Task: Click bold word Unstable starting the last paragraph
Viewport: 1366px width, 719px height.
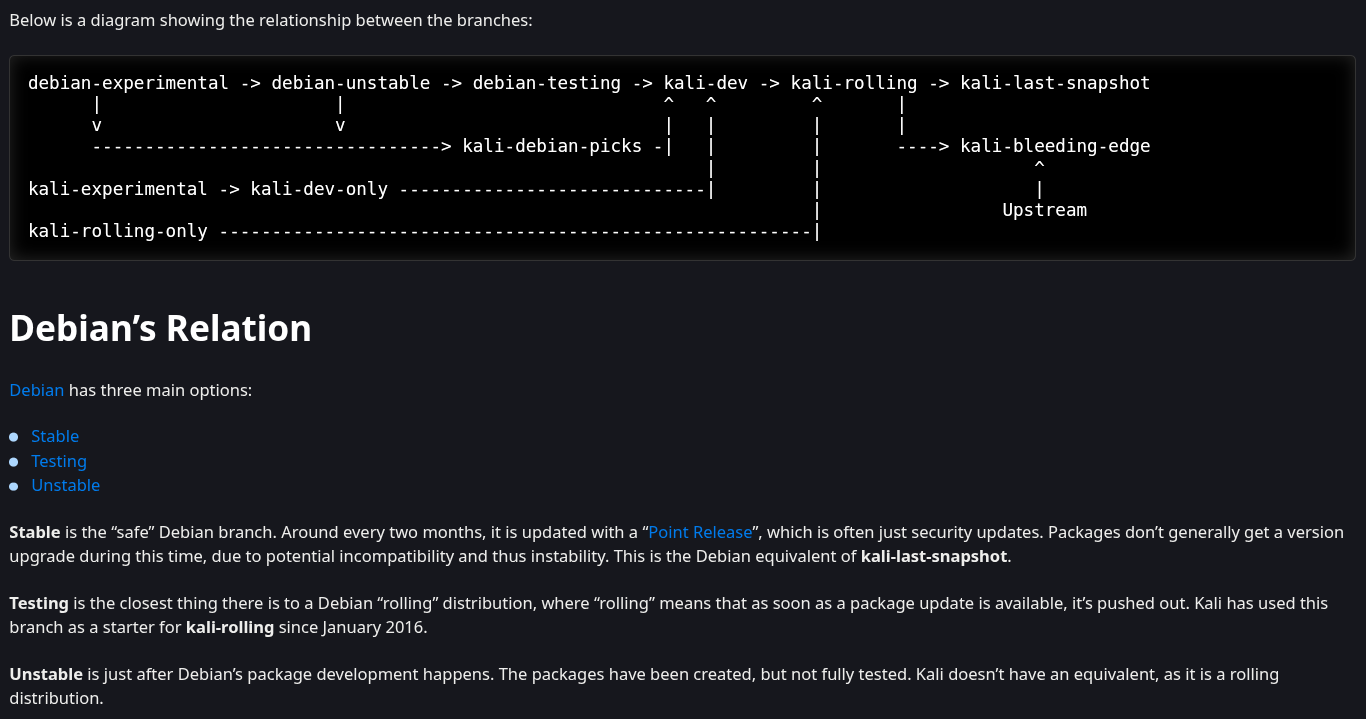Action: coord(46,674)
